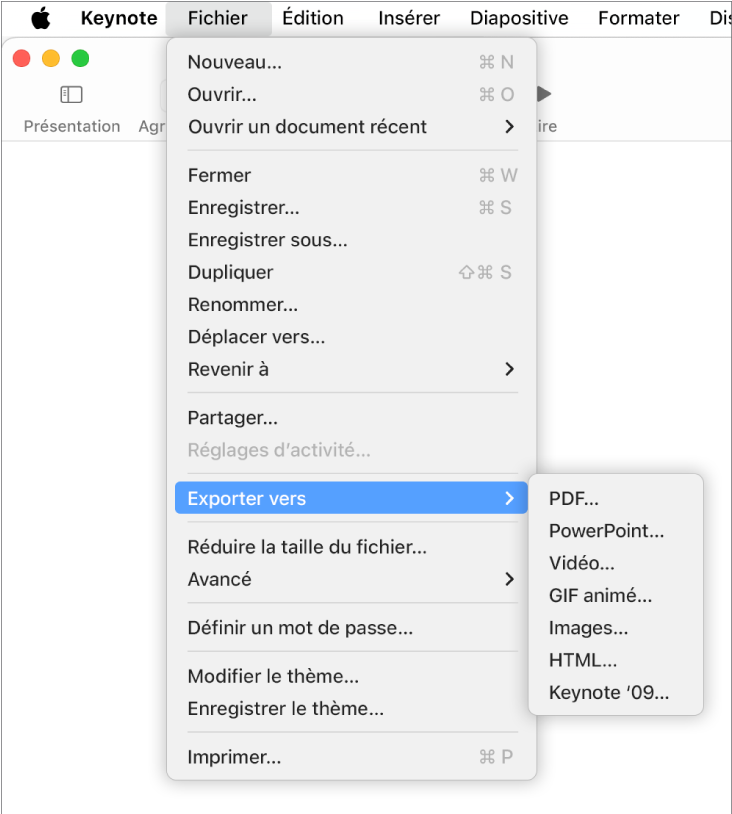Screen dimensions: 732x814
Task: Open the Formater menu
Action: coord(637,17)
